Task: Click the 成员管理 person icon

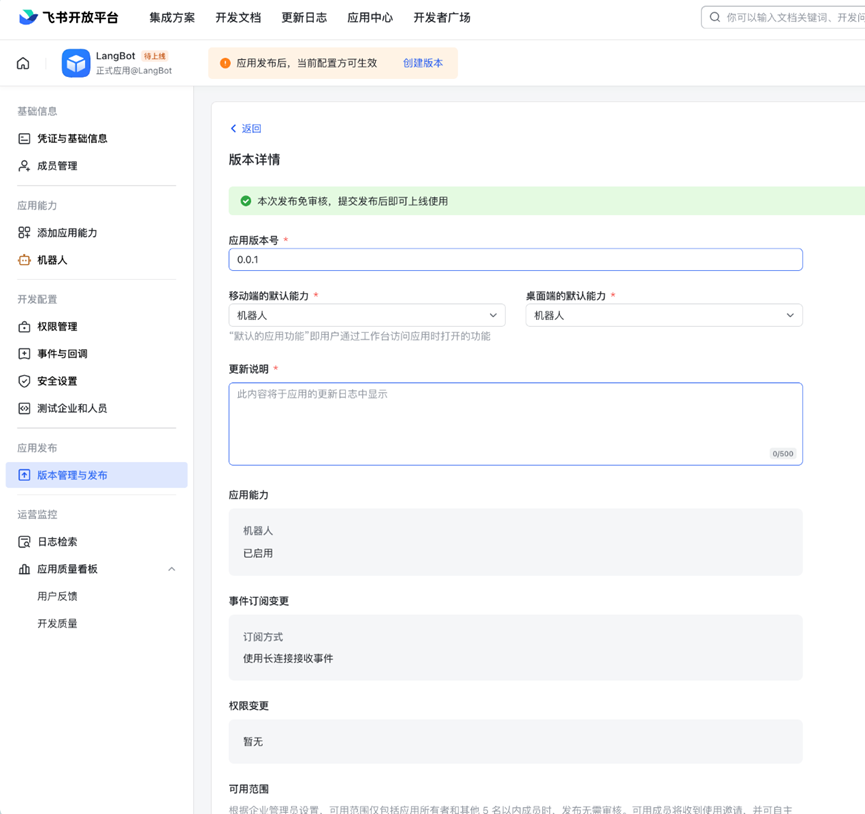Action: [24, 166]
